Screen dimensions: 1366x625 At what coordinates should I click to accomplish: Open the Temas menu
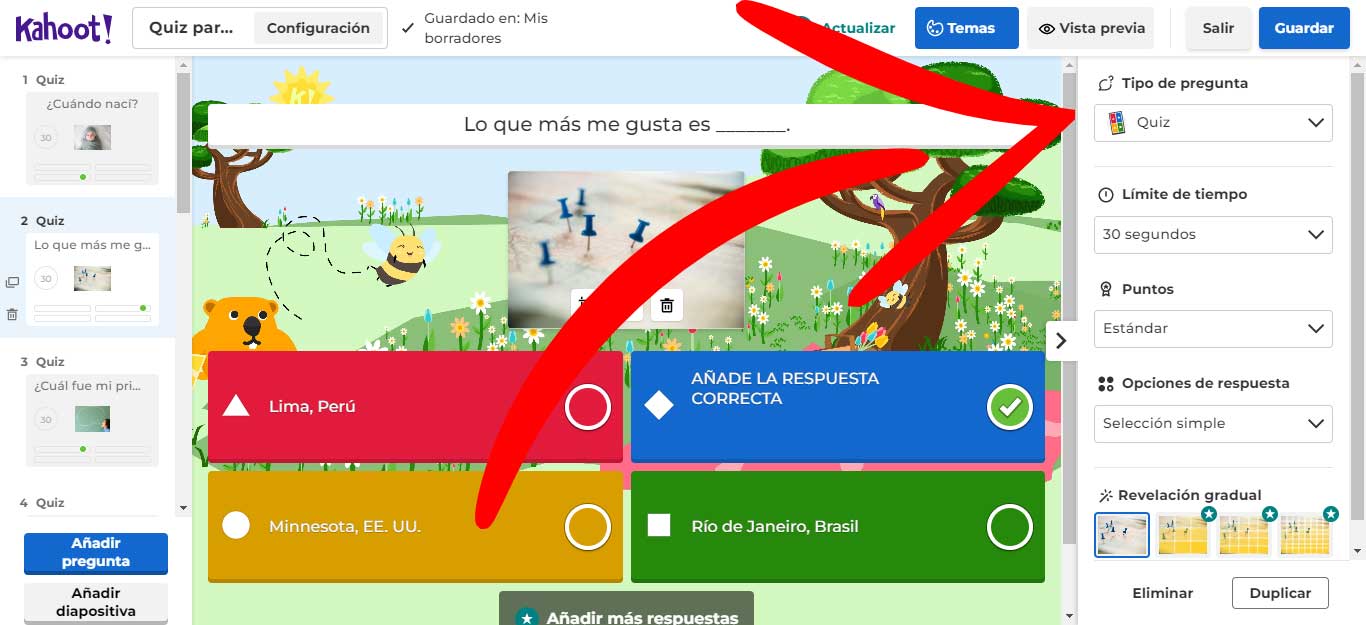pyautogui.click(x=966, y=28)
